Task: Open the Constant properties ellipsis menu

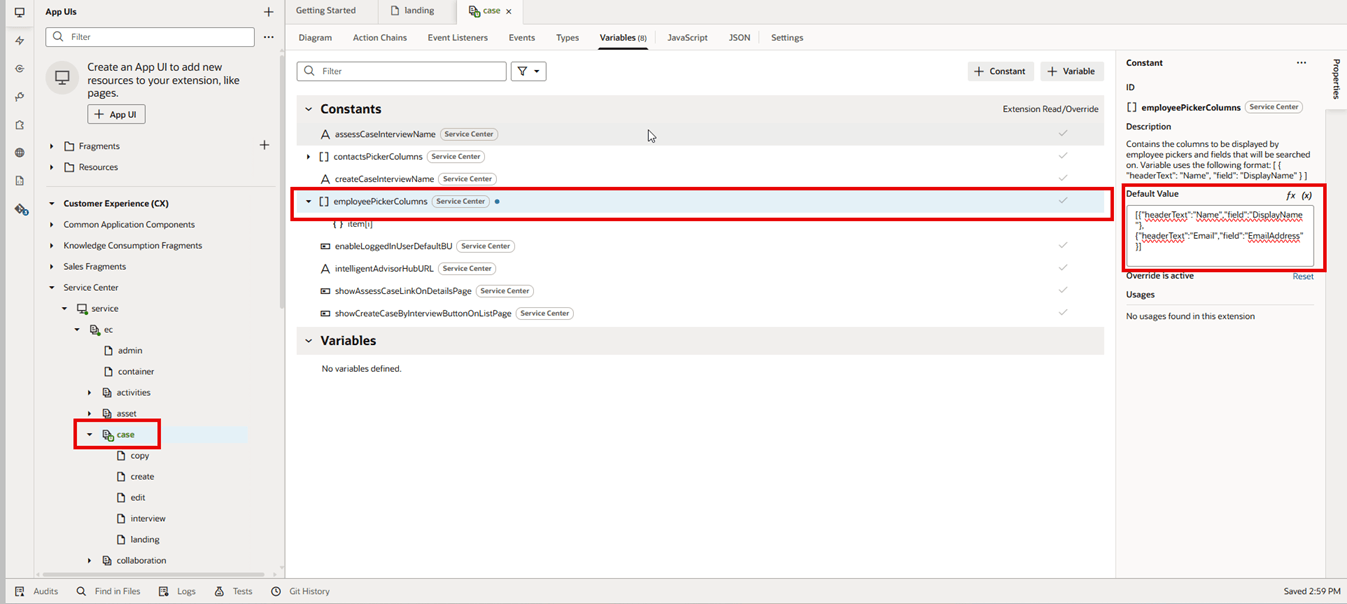Action: [x=1301, y=63]
